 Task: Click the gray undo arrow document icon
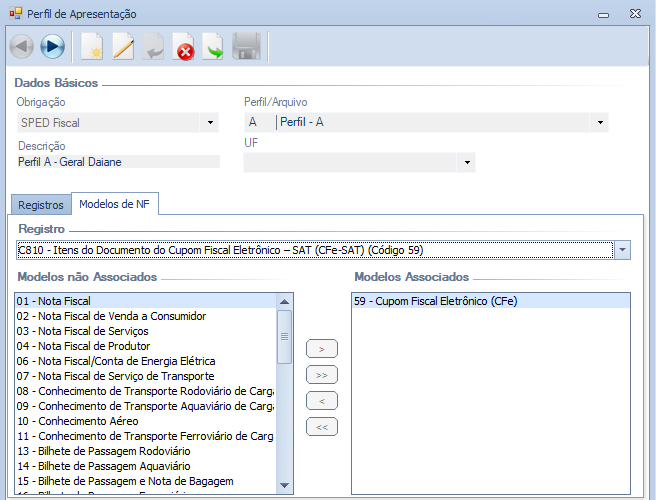153,47
